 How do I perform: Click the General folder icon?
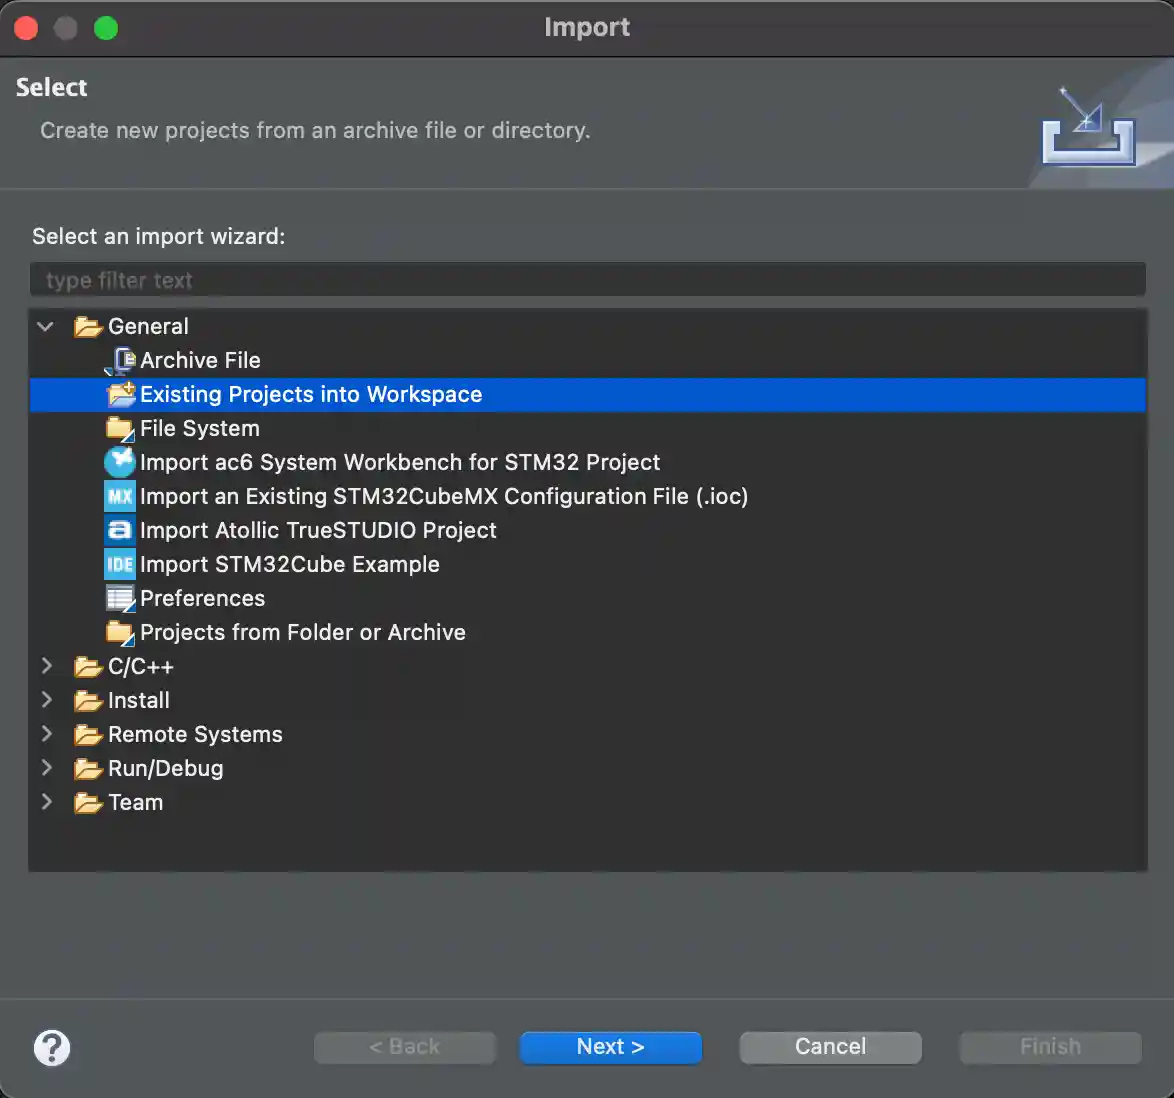(x=88, y=326)
